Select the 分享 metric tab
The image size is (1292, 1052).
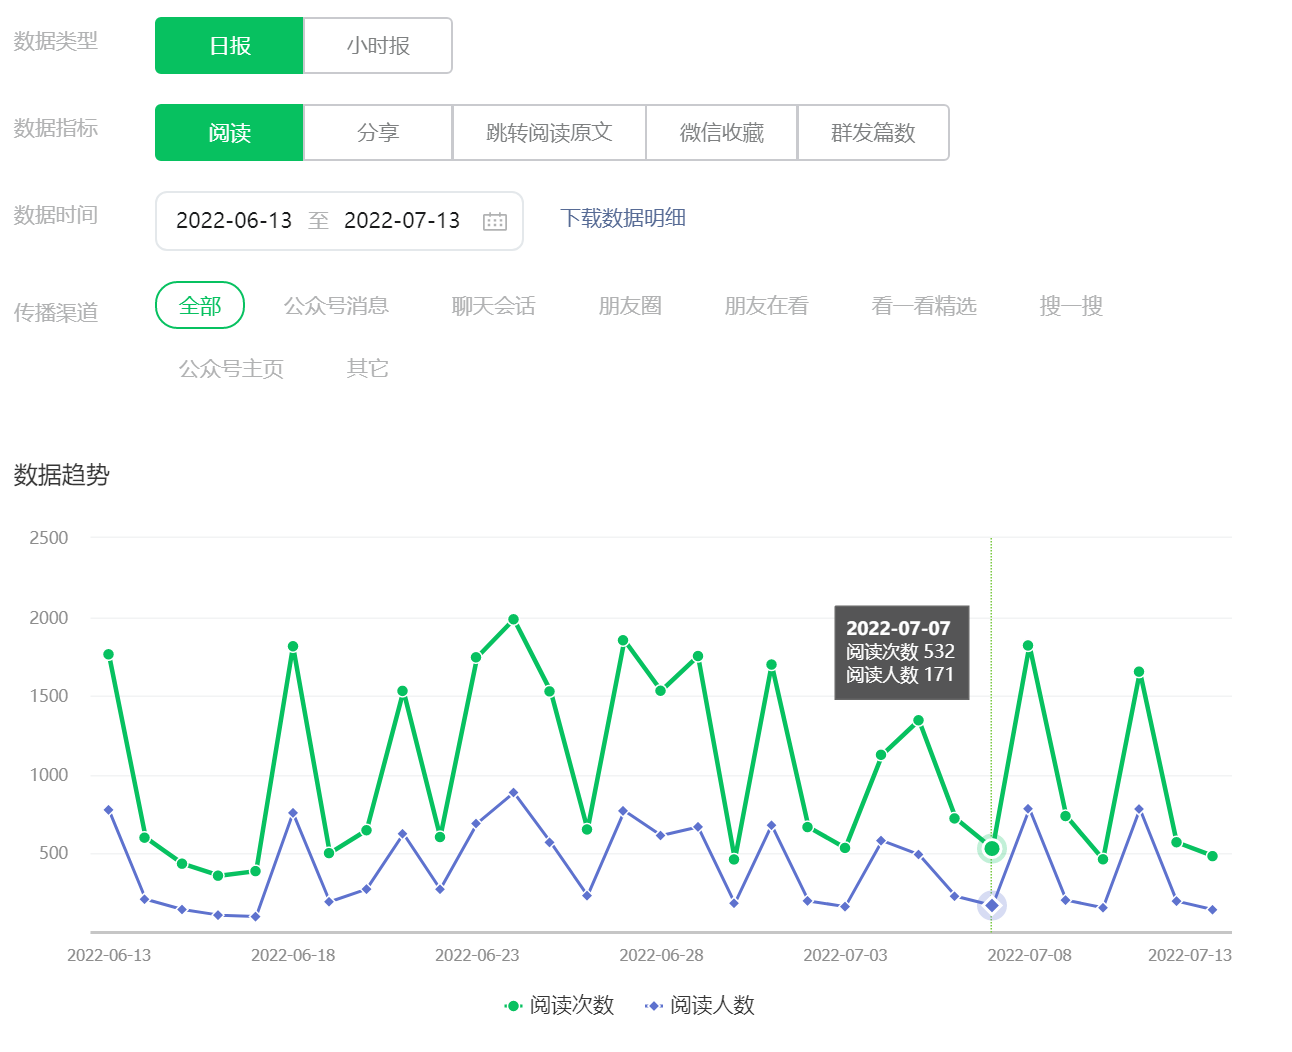378,133
